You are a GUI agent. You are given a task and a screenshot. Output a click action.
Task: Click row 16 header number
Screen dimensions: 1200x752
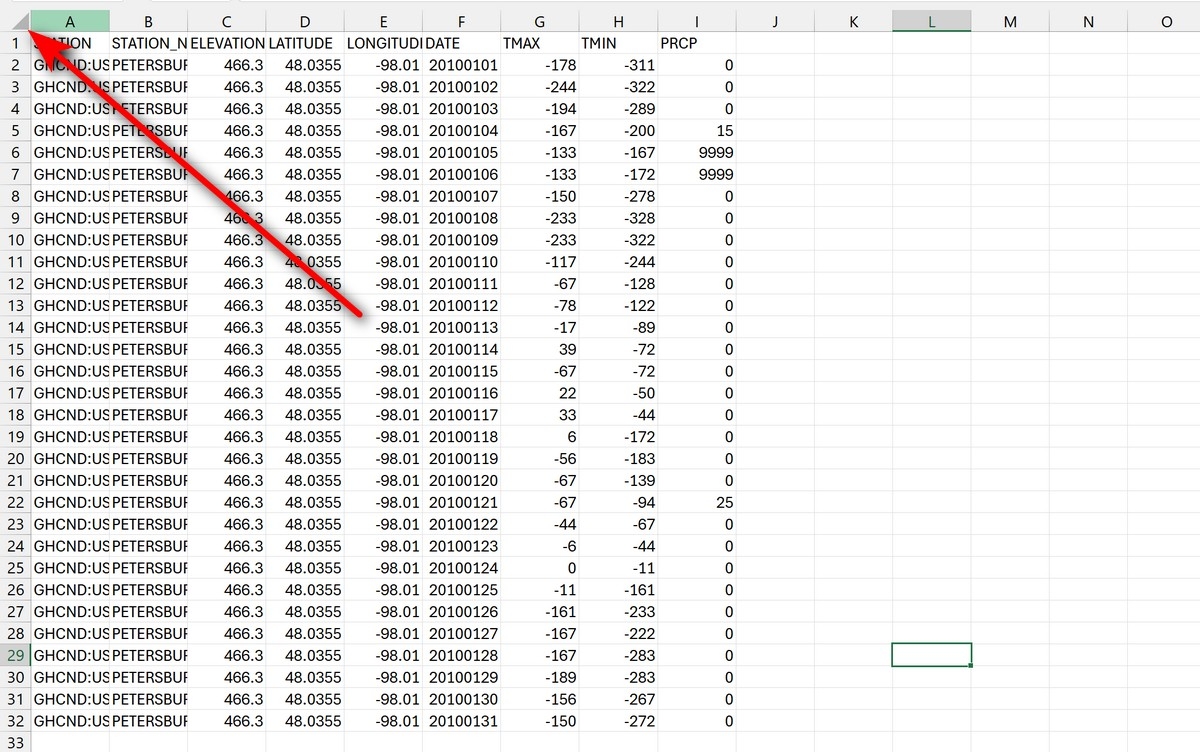point(15,371)
